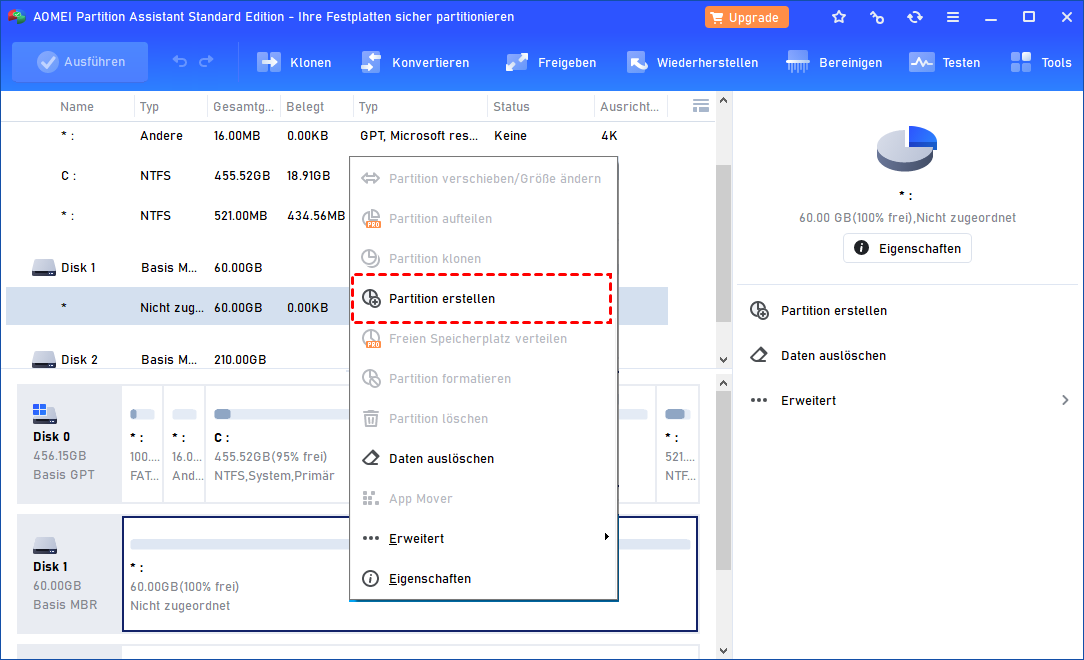Viewport: 1084px width, 660px height.
Task: Select the 60.00GB unallocated block in Disk 1
Action: 410,574
